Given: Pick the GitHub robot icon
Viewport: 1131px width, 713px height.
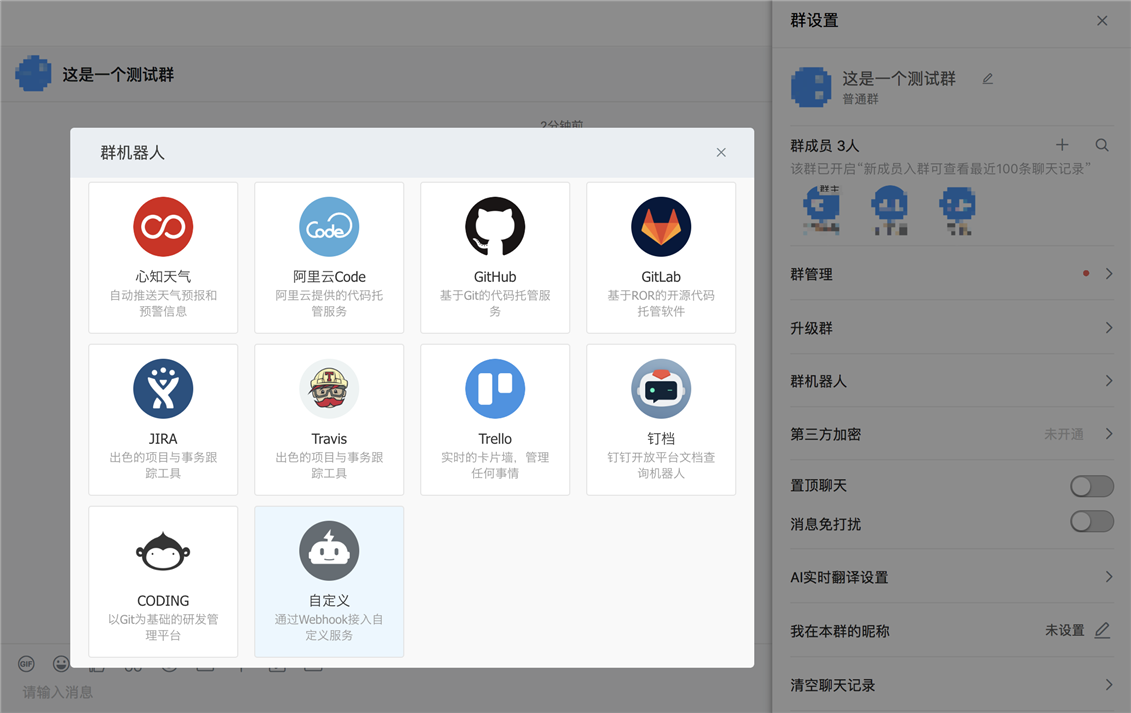Looking at the screenshot, I should (495, 227).
